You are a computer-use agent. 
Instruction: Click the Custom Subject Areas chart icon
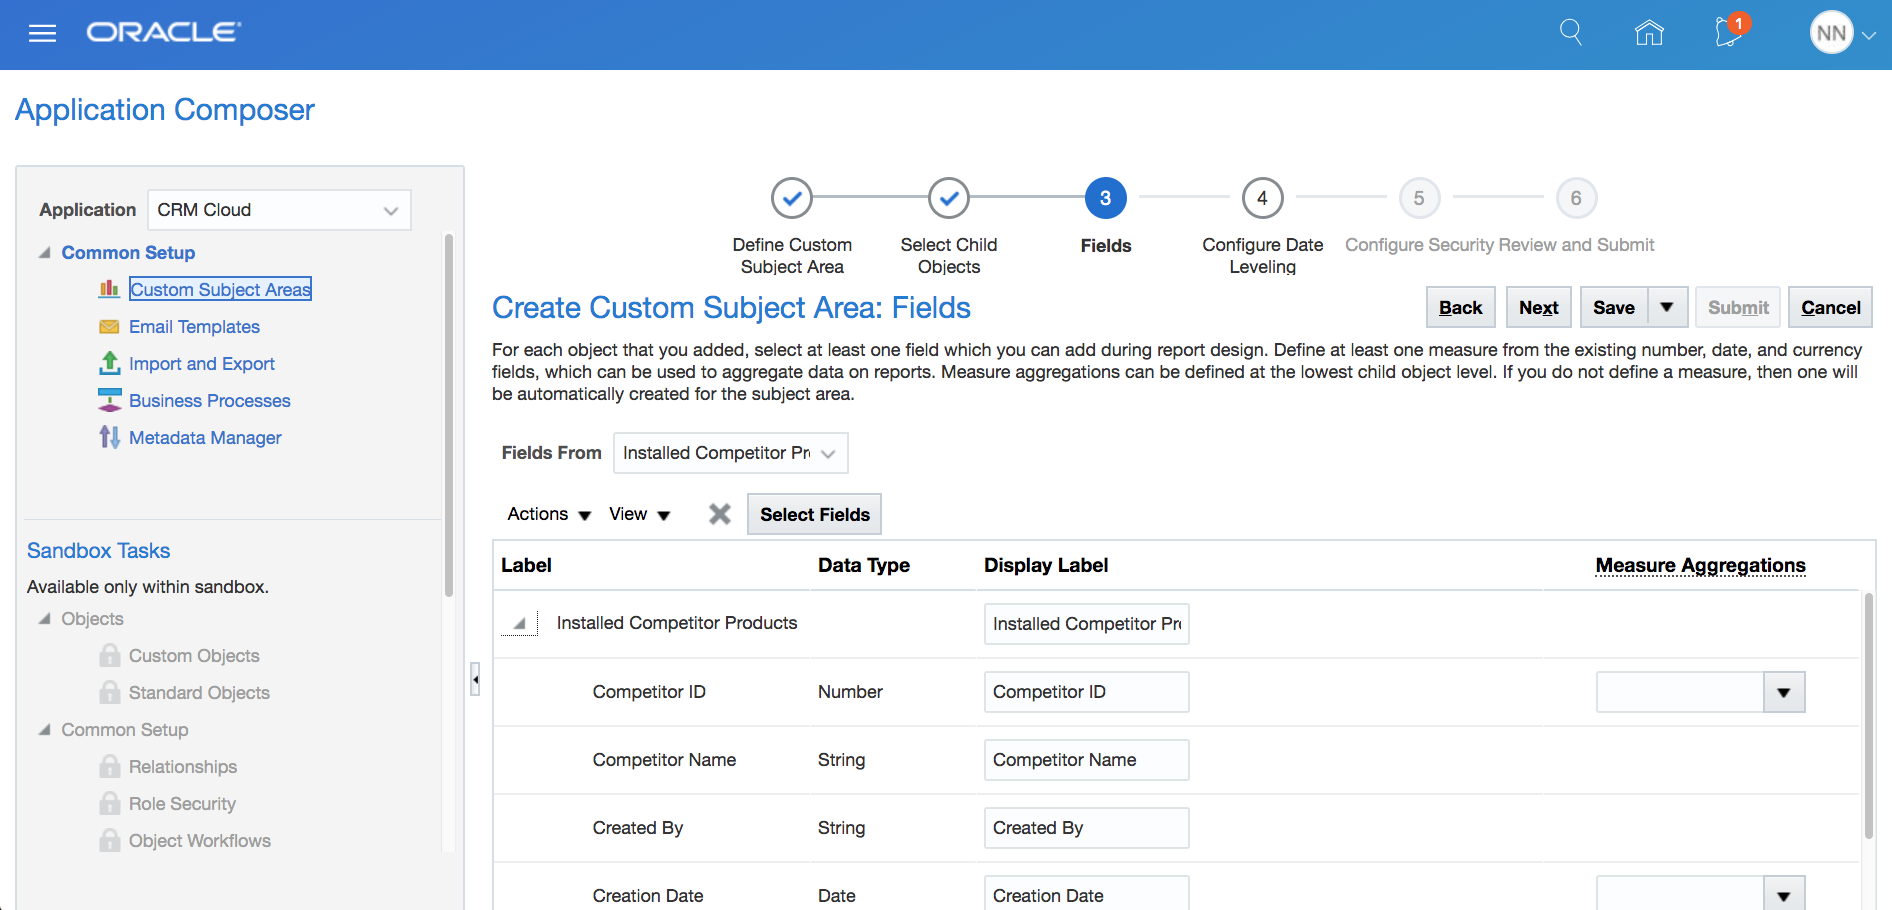pos(109,289)
